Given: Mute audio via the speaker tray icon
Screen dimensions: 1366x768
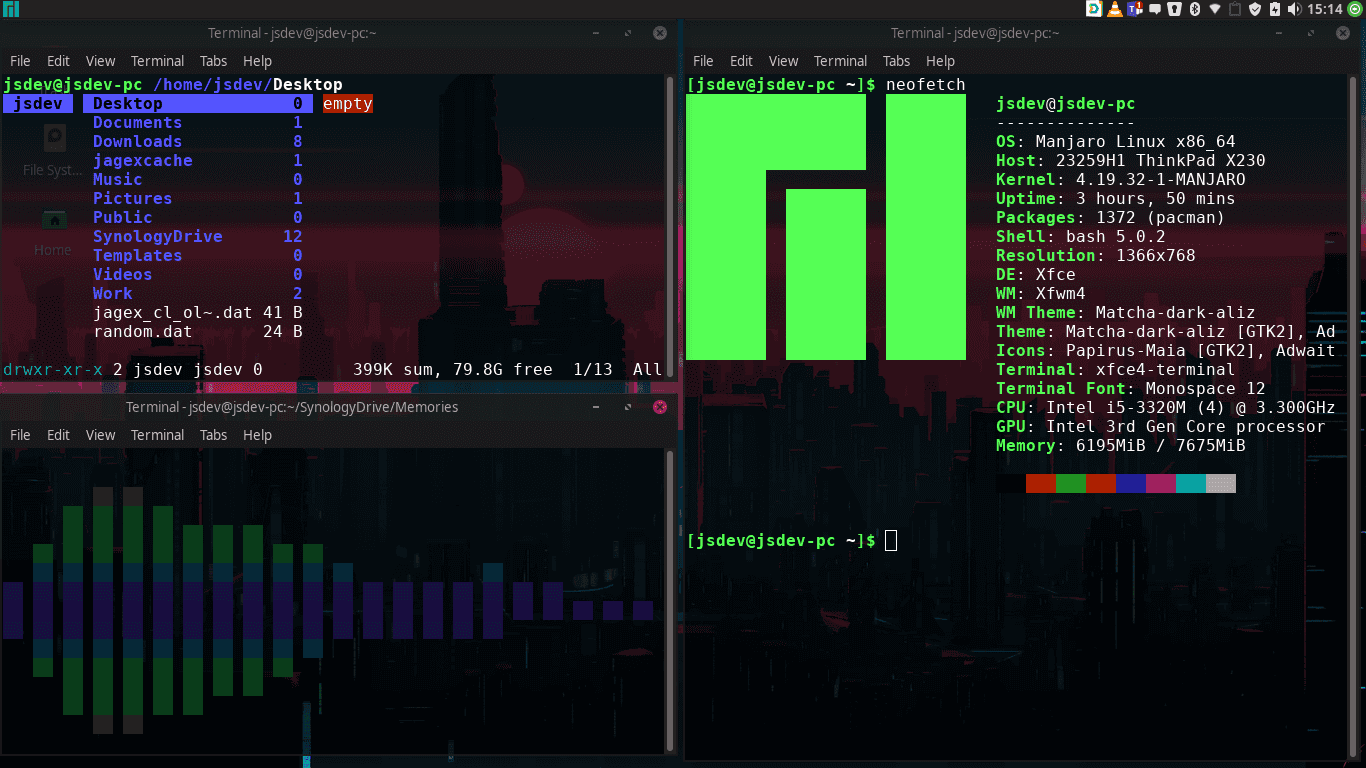Looking at the screenshot, I should (x=1296, y=9).
